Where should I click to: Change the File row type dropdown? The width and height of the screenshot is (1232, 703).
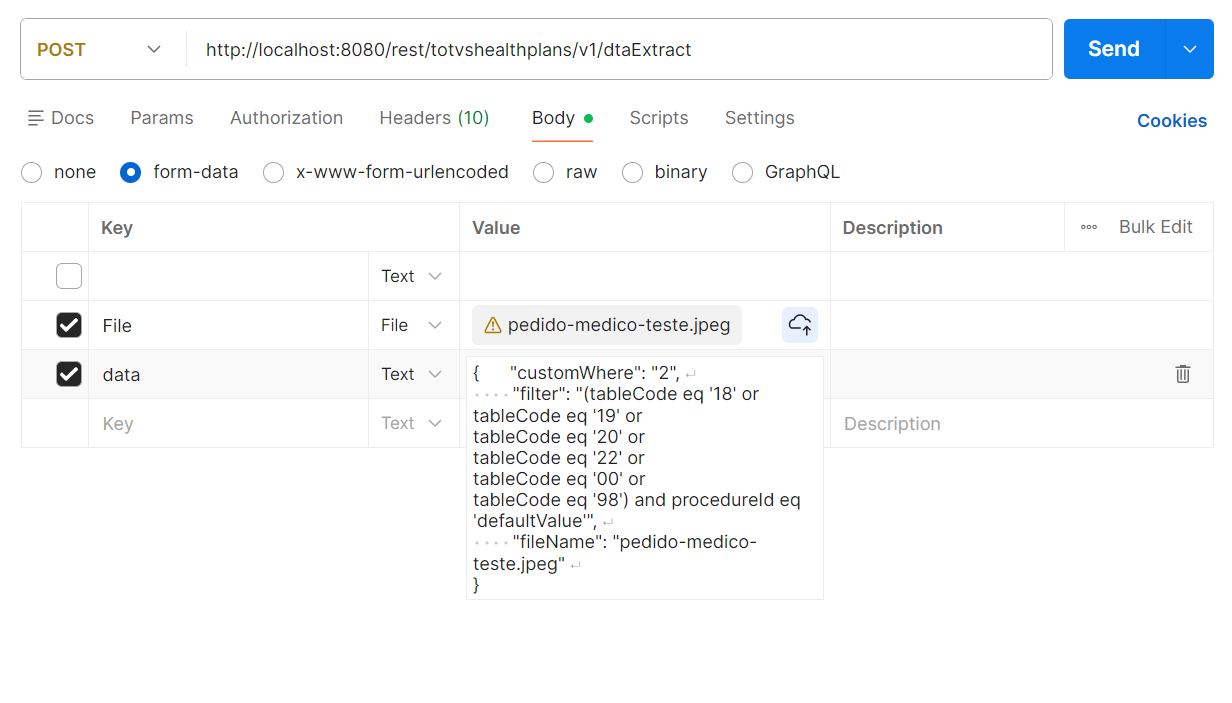[x=411, y=325]
